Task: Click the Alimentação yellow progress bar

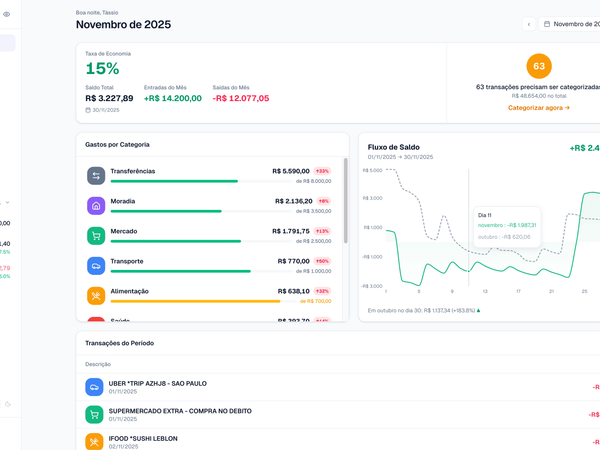Action: point(195,301)
